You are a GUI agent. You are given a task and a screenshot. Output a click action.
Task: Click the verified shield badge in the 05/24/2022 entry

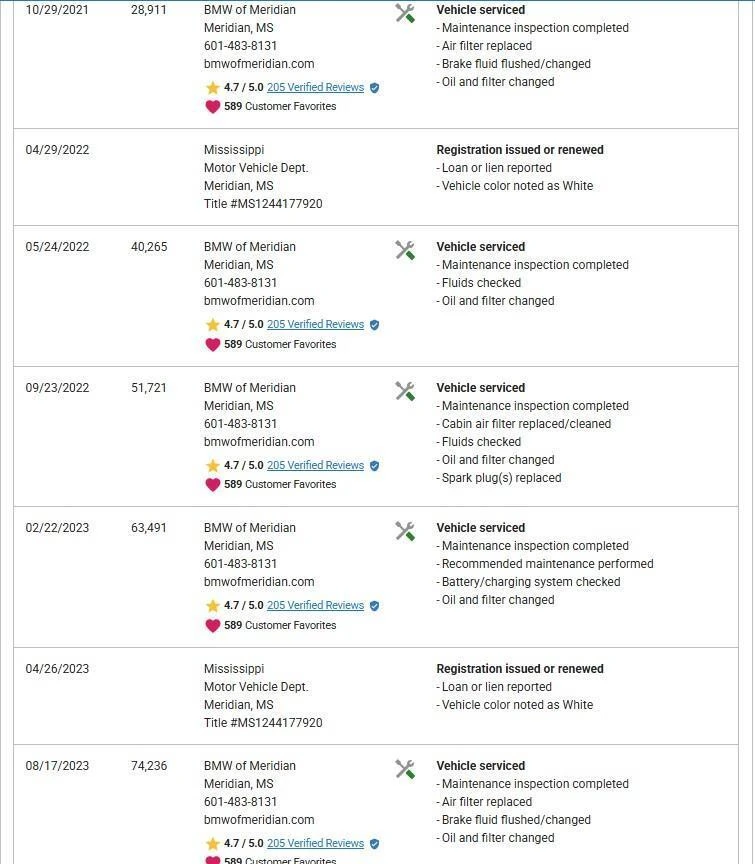pyautogui.click(x=375, y=325)
